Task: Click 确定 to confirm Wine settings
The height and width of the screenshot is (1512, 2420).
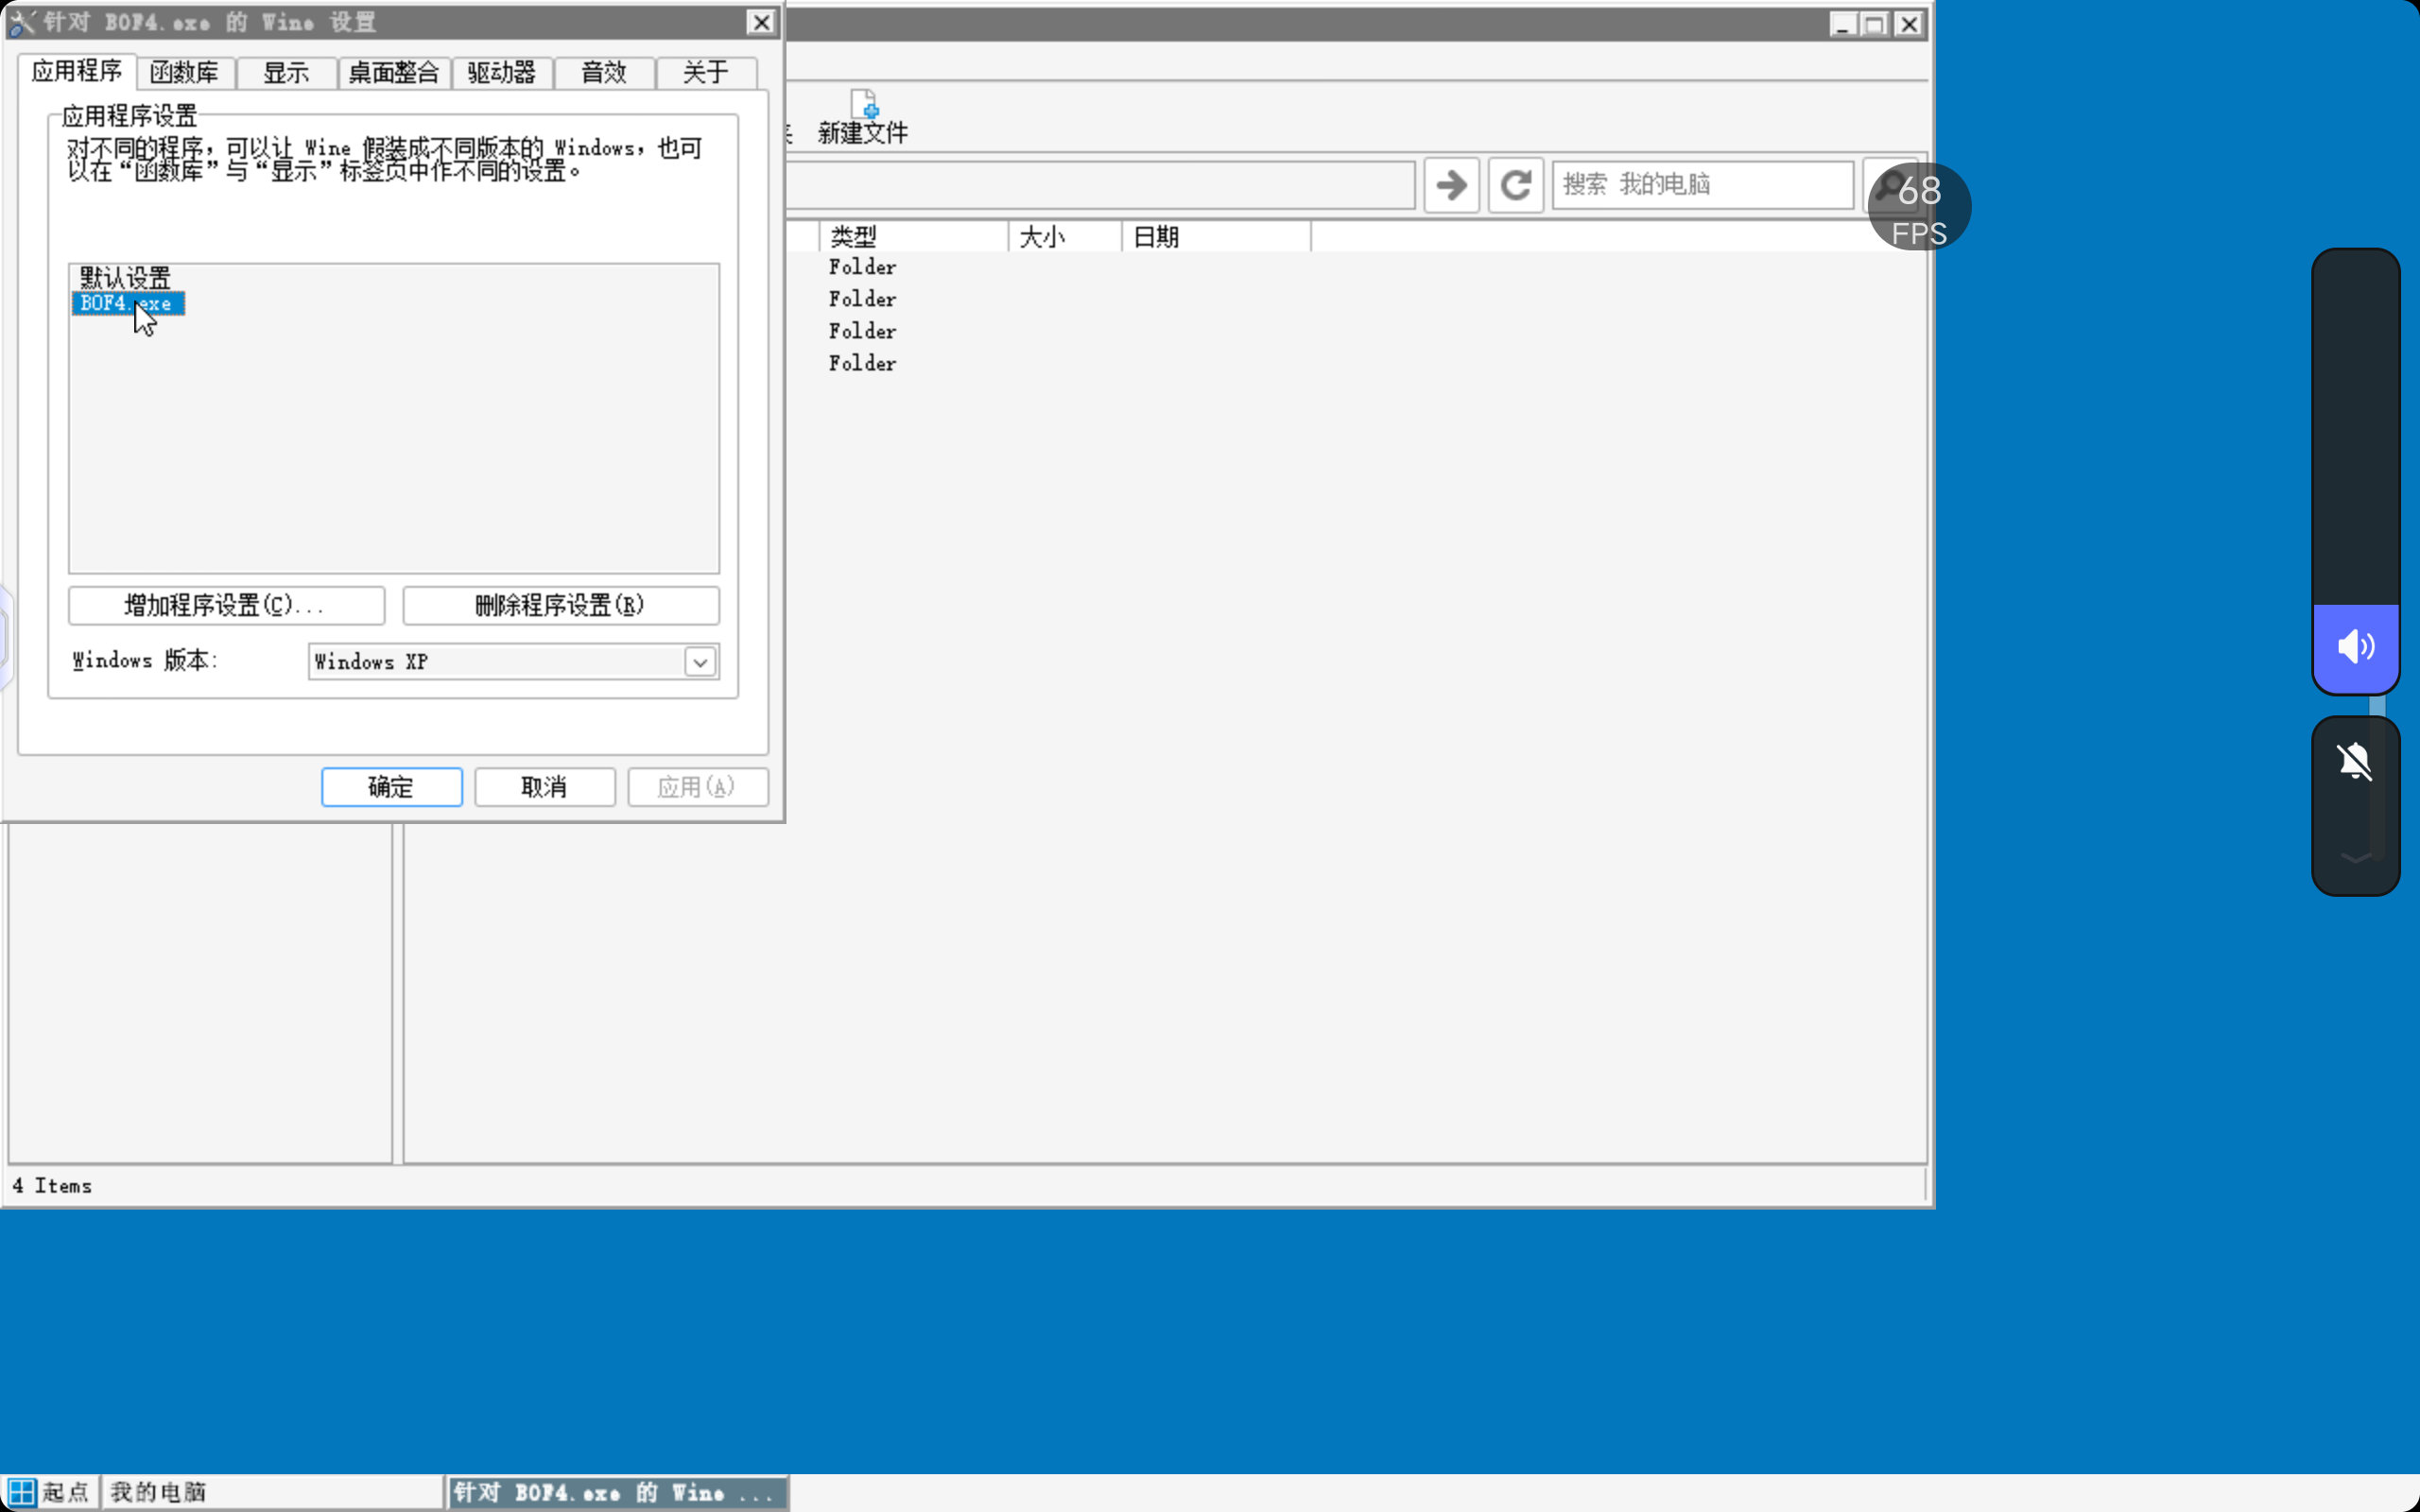Action: point(391,787)
